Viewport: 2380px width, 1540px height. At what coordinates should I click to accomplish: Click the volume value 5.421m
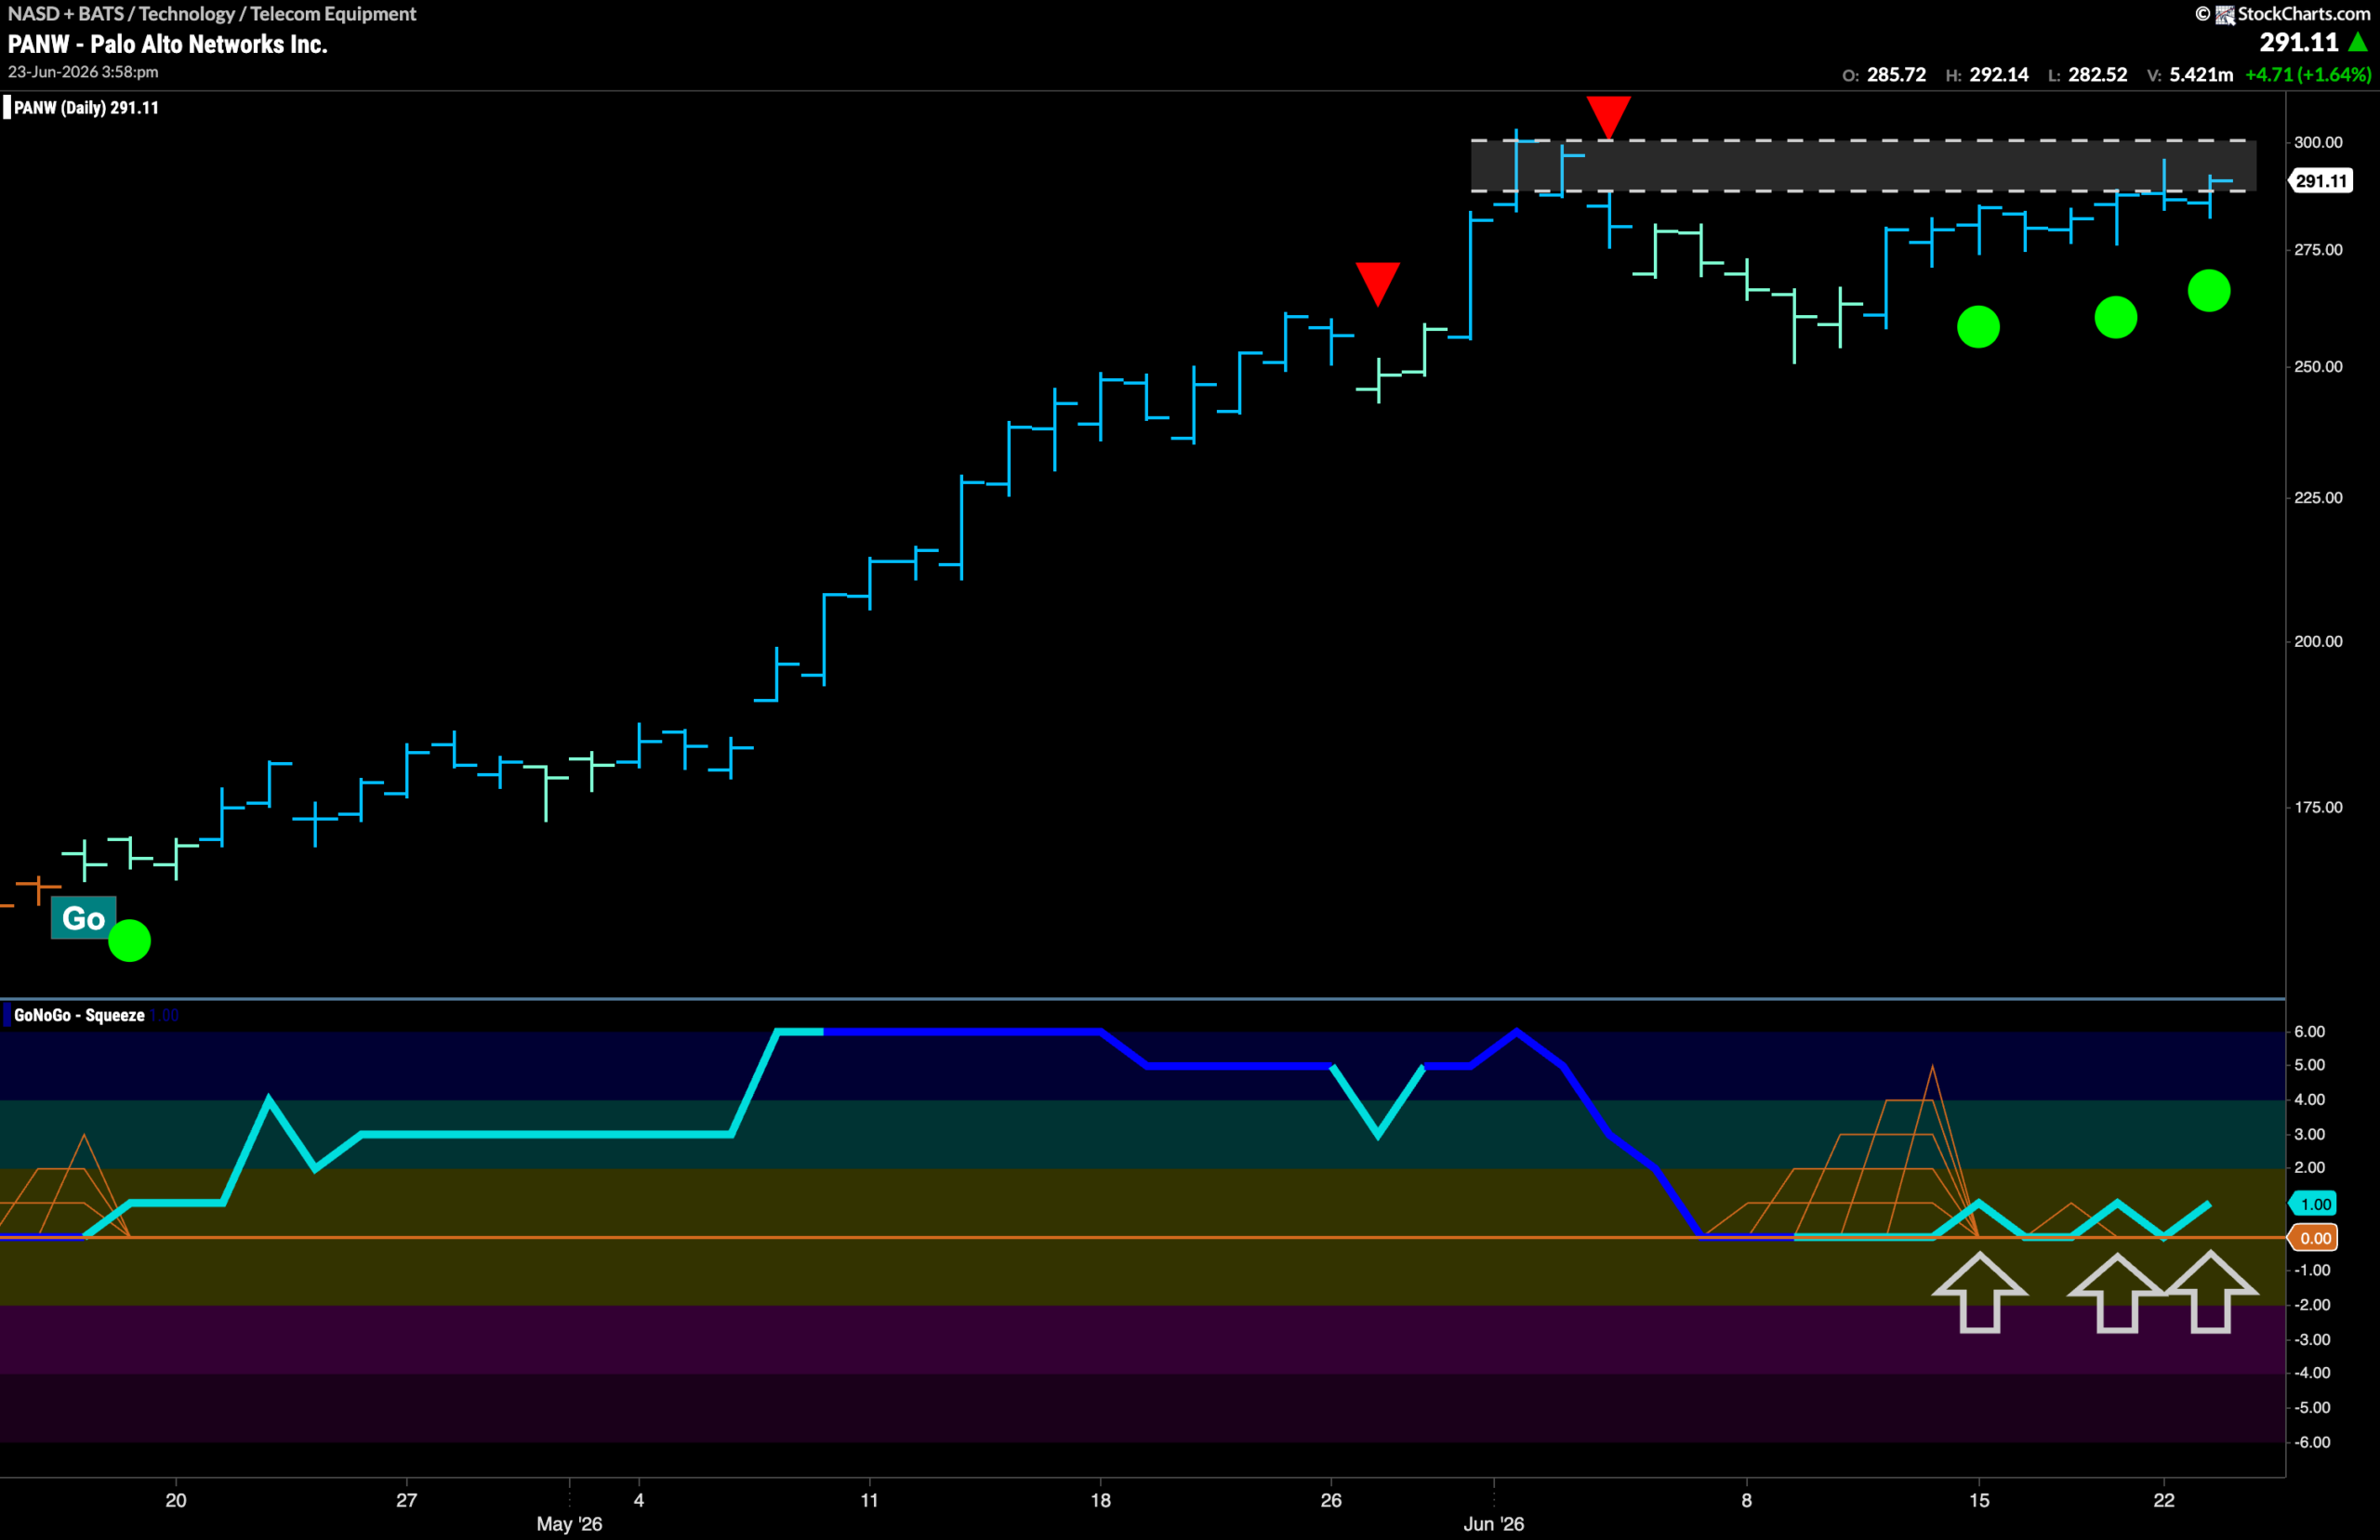[x=2201, y=75]
